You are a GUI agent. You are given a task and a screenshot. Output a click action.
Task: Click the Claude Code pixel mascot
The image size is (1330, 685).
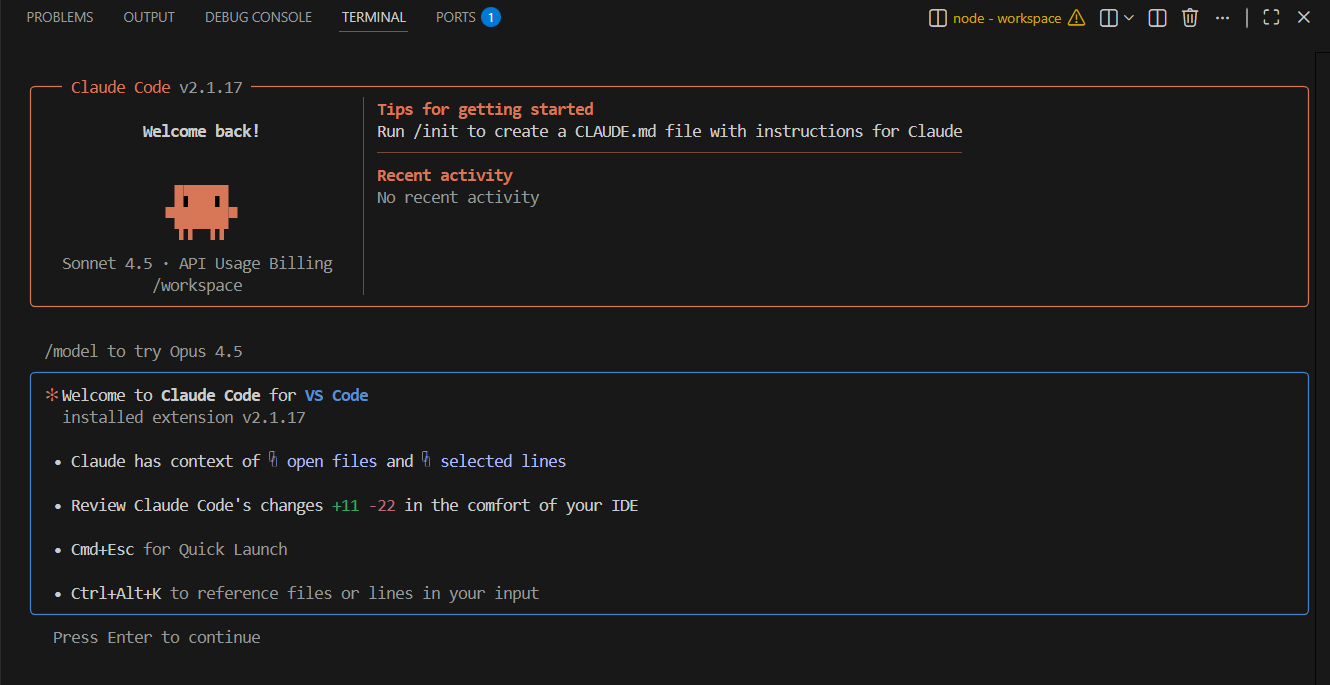tap(201, 212)
